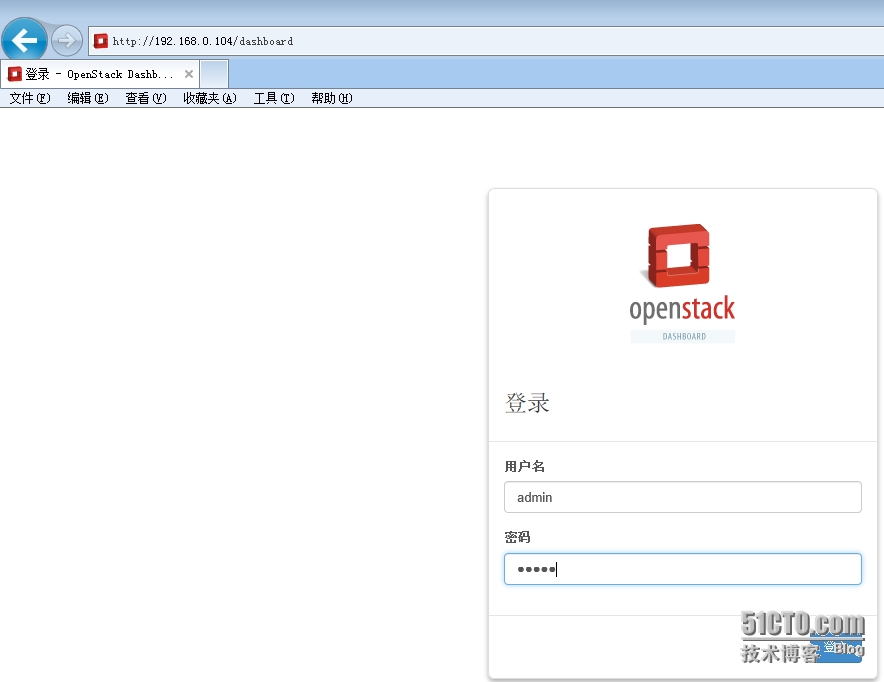Screen dimensions: 884x682
Task: Open the 编辑 (Edit) menu
Action: point(87,98)
